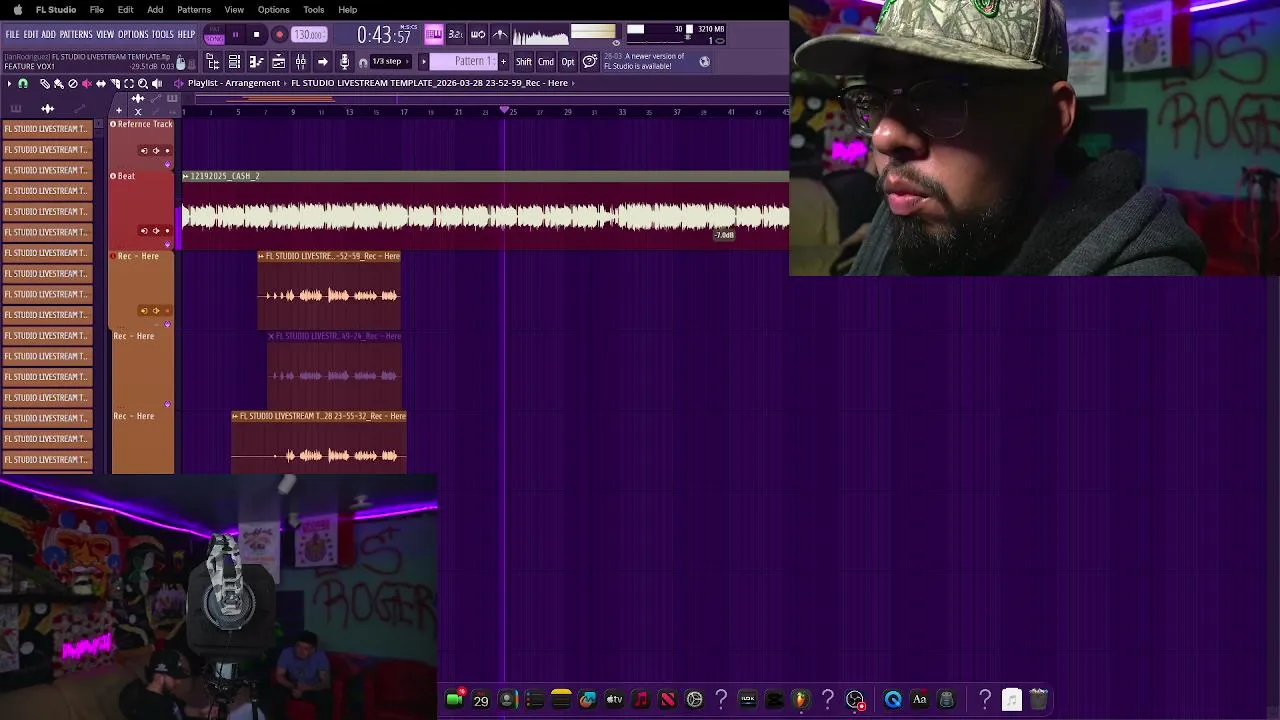Open the arrow next to the mixer arrow icon
This screenshot has width=1280, height=720.
(322, 61)
